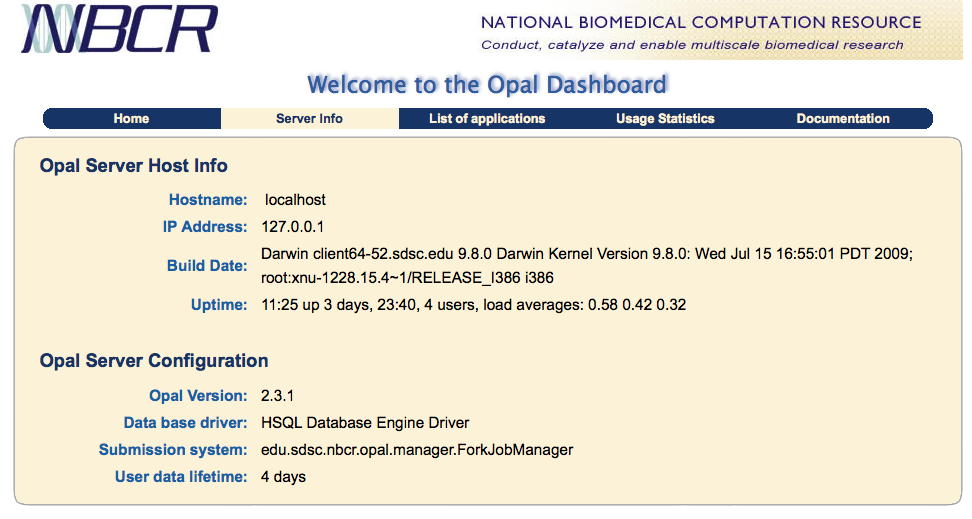The image size is (972, 519).
Task: Click the 'Uptime:' label
Action: 219,305
